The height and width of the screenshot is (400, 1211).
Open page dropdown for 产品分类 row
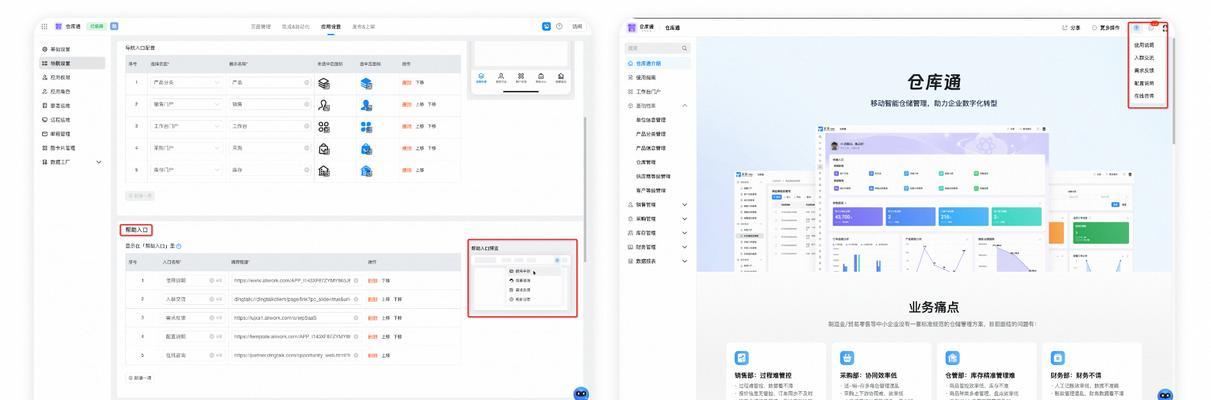(x=186, y=82)
